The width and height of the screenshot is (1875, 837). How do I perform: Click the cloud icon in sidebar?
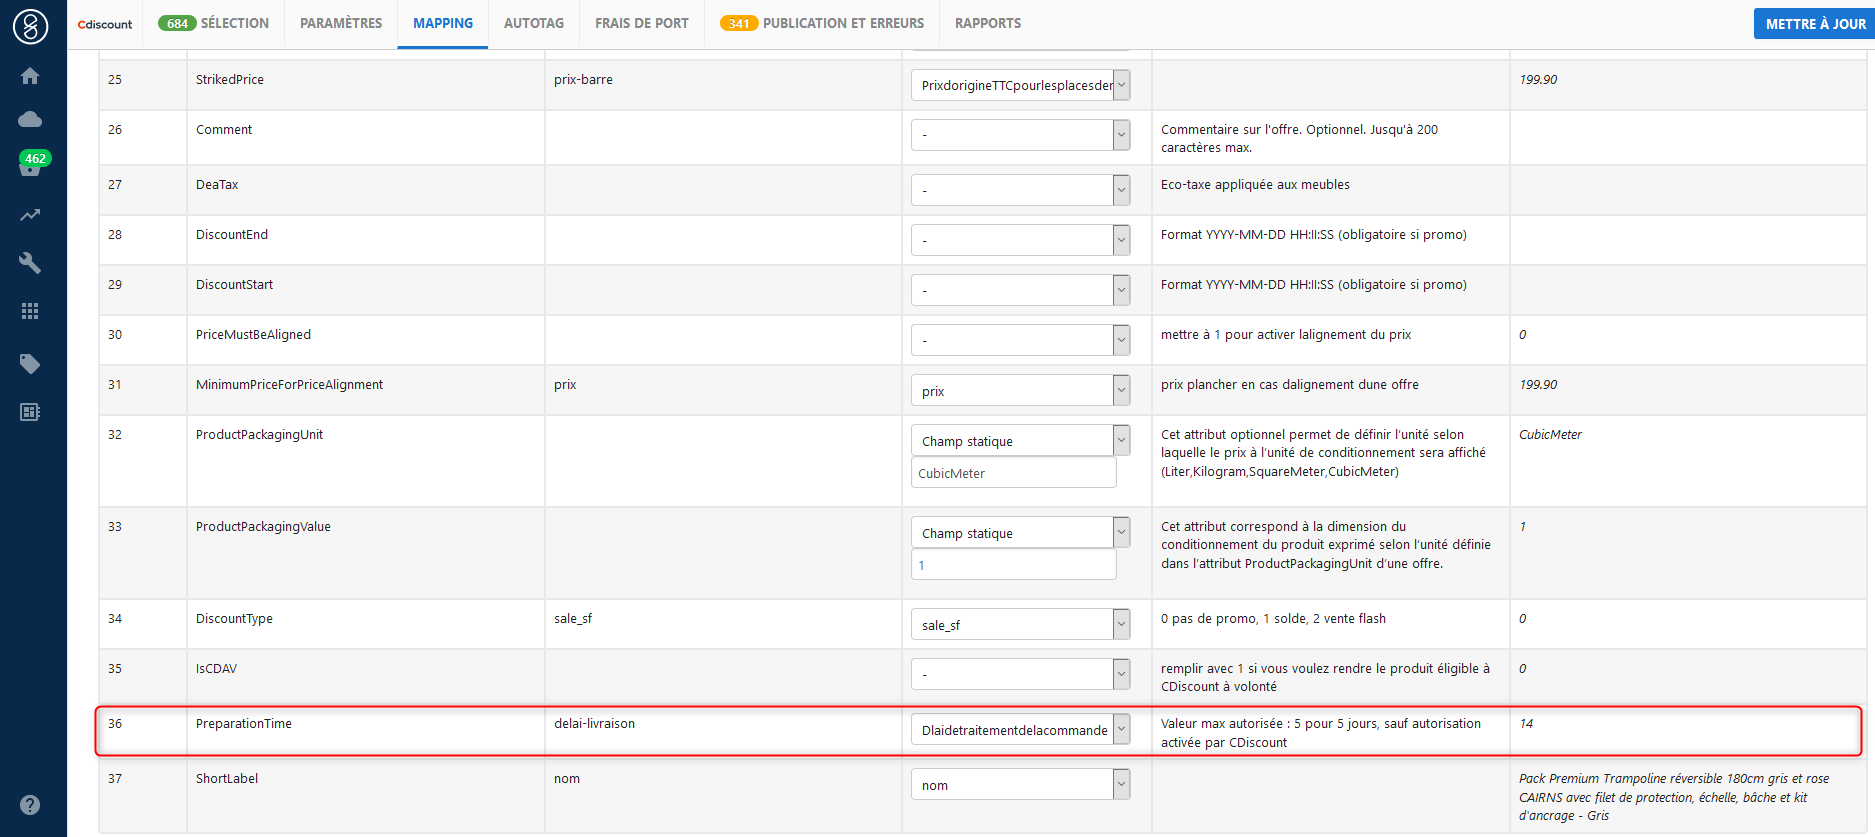30,120
